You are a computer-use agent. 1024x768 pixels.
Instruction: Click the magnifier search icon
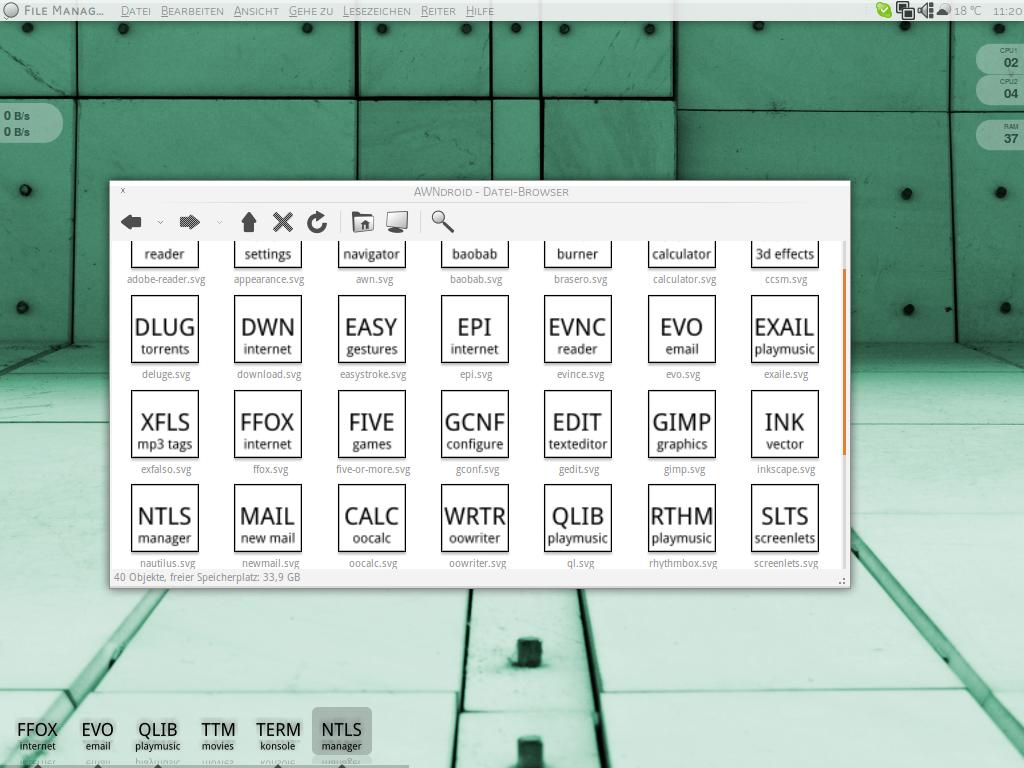coord(442,222)
